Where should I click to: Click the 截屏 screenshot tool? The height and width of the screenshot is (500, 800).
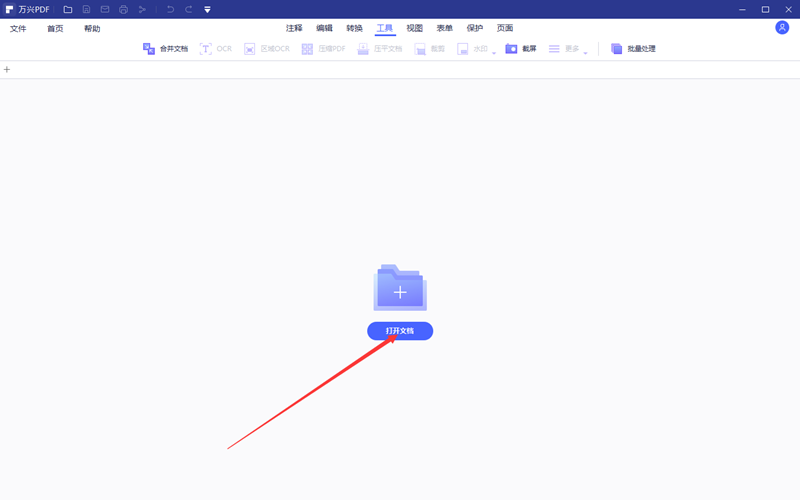point(521,49)
